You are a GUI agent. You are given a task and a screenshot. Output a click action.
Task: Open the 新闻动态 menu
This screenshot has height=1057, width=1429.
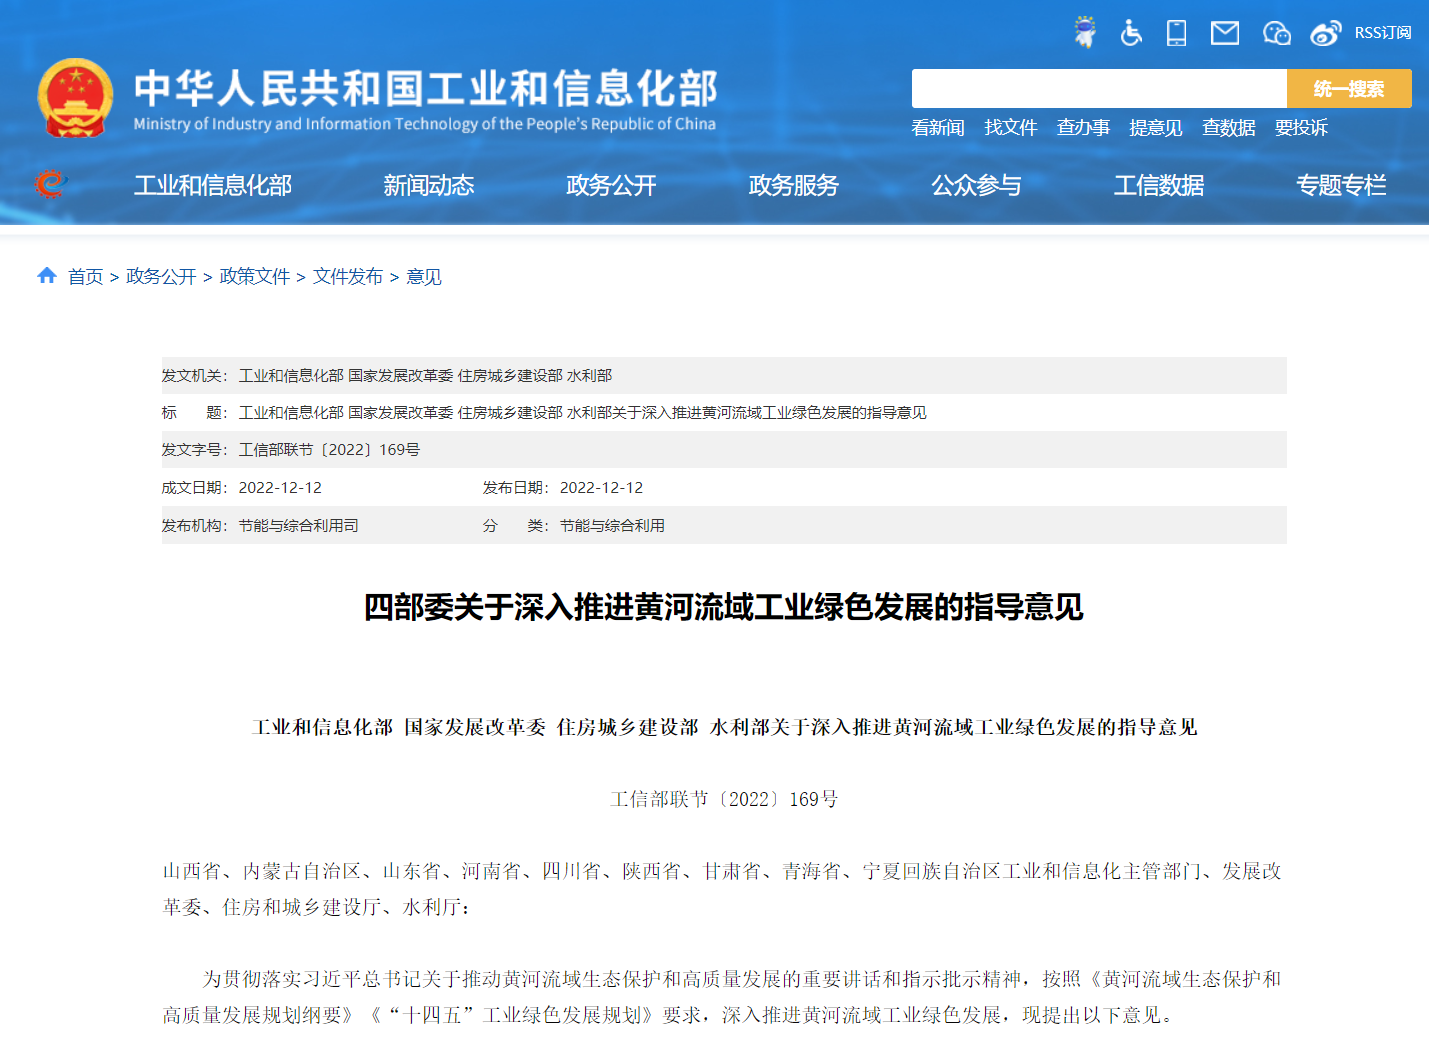click(428, 185)
